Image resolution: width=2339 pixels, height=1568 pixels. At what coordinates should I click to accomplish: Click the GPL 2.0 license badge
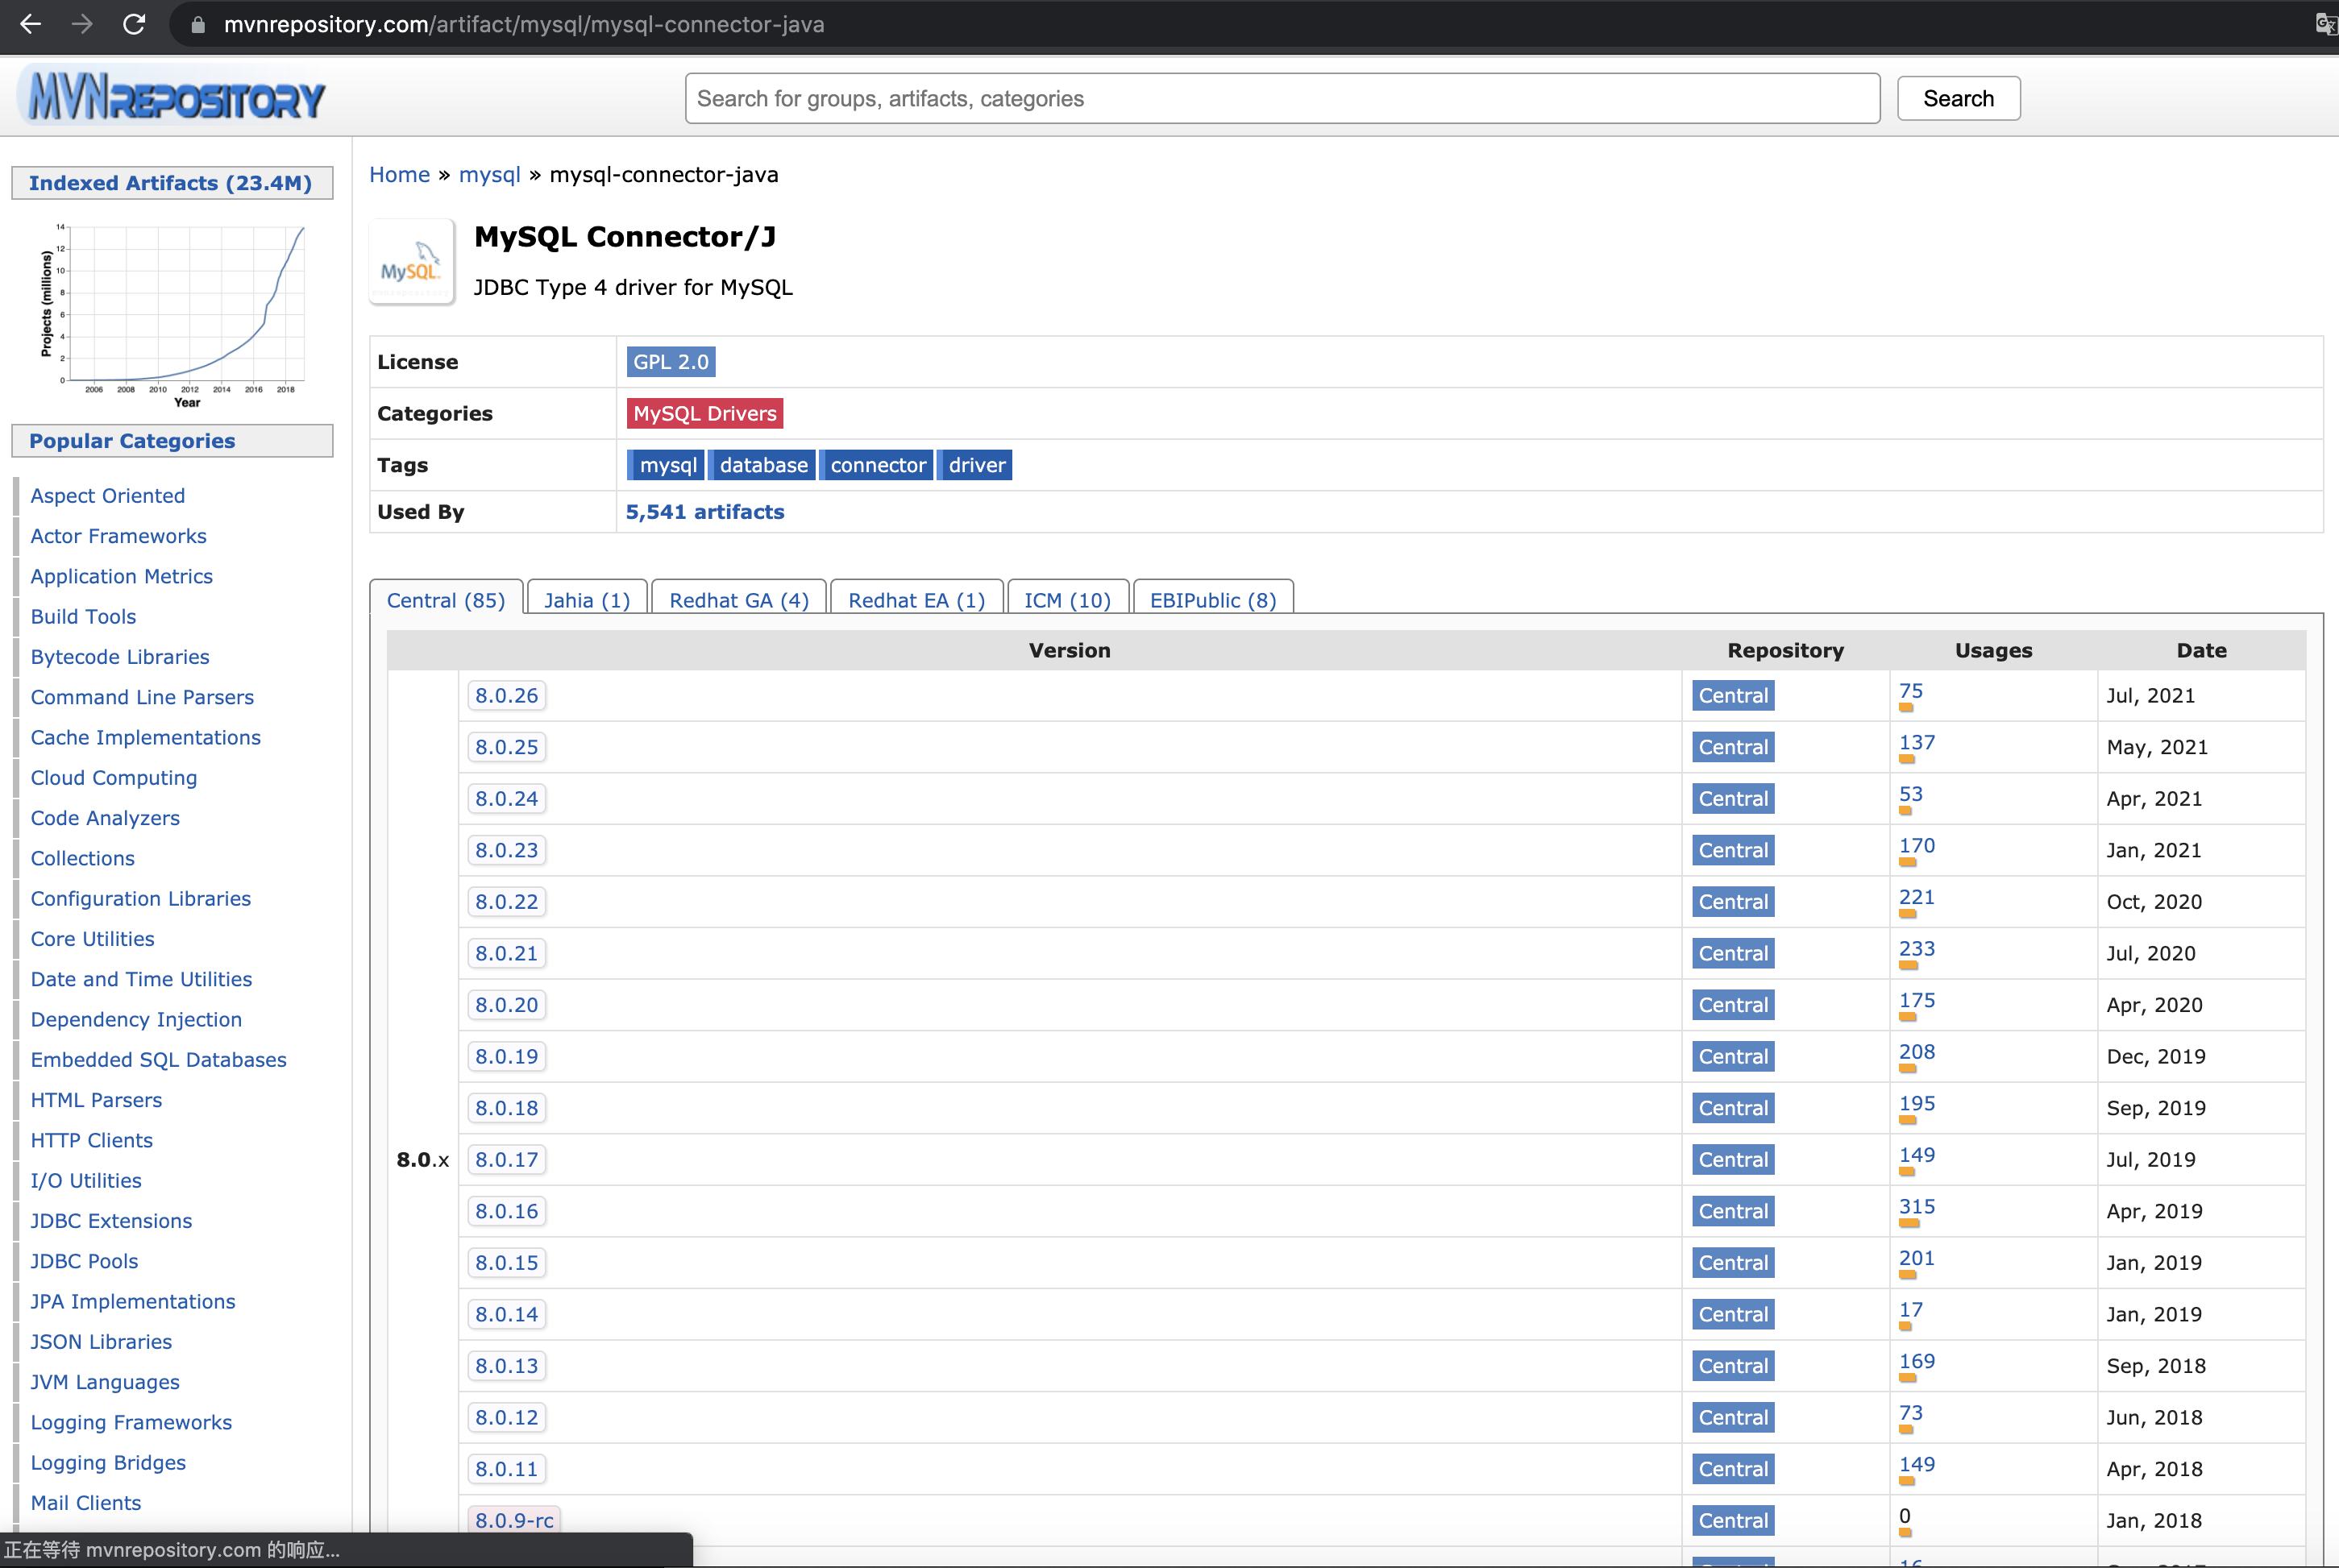click(671, 362)
